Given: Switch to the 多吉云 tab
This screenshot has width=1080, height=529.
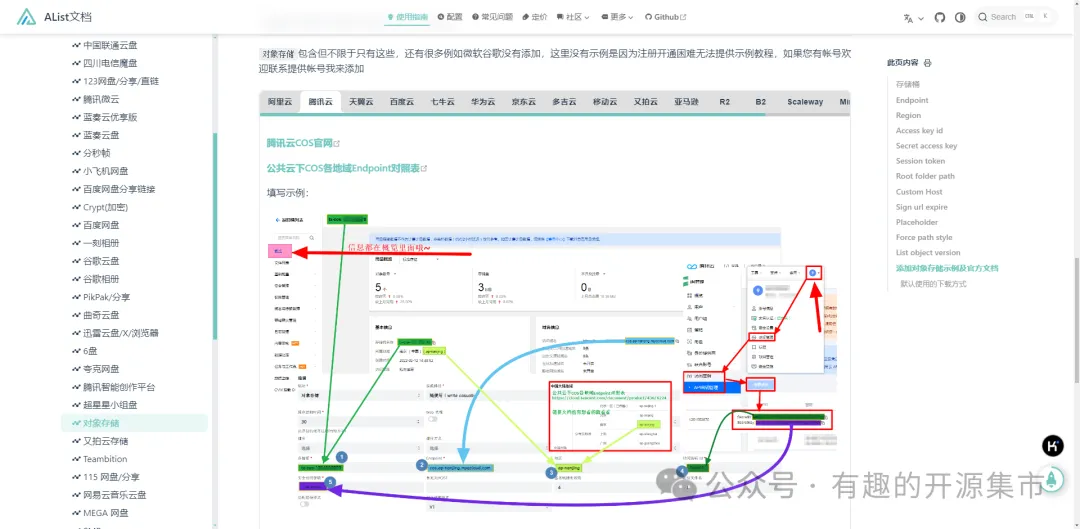Looking at the screenshot, I should pyautogui.click(x=564, y=102).
